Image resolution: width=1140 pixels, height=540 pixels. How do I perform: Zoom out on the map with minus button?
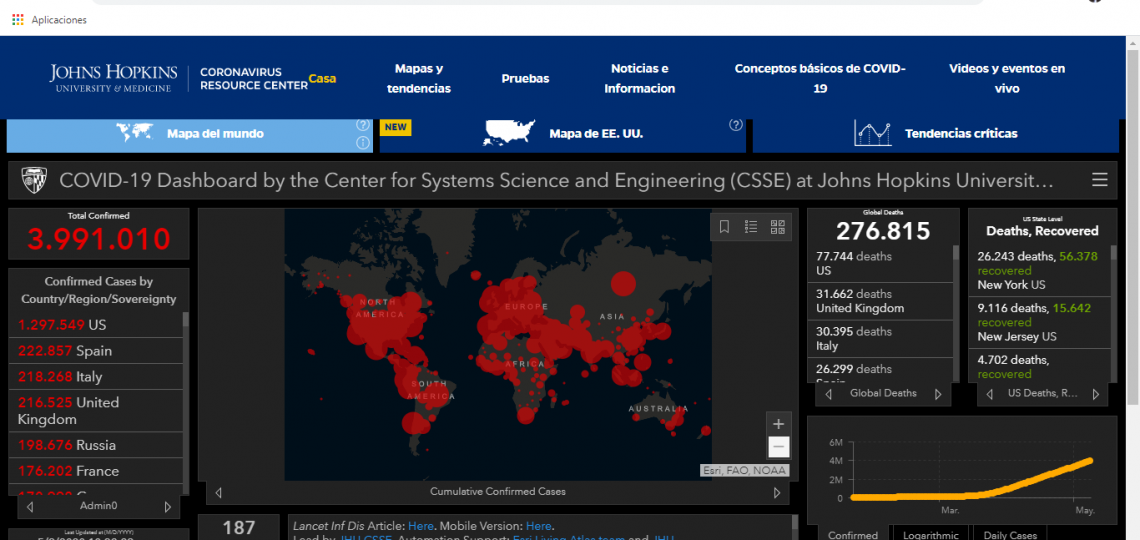(x=778, y=446)
